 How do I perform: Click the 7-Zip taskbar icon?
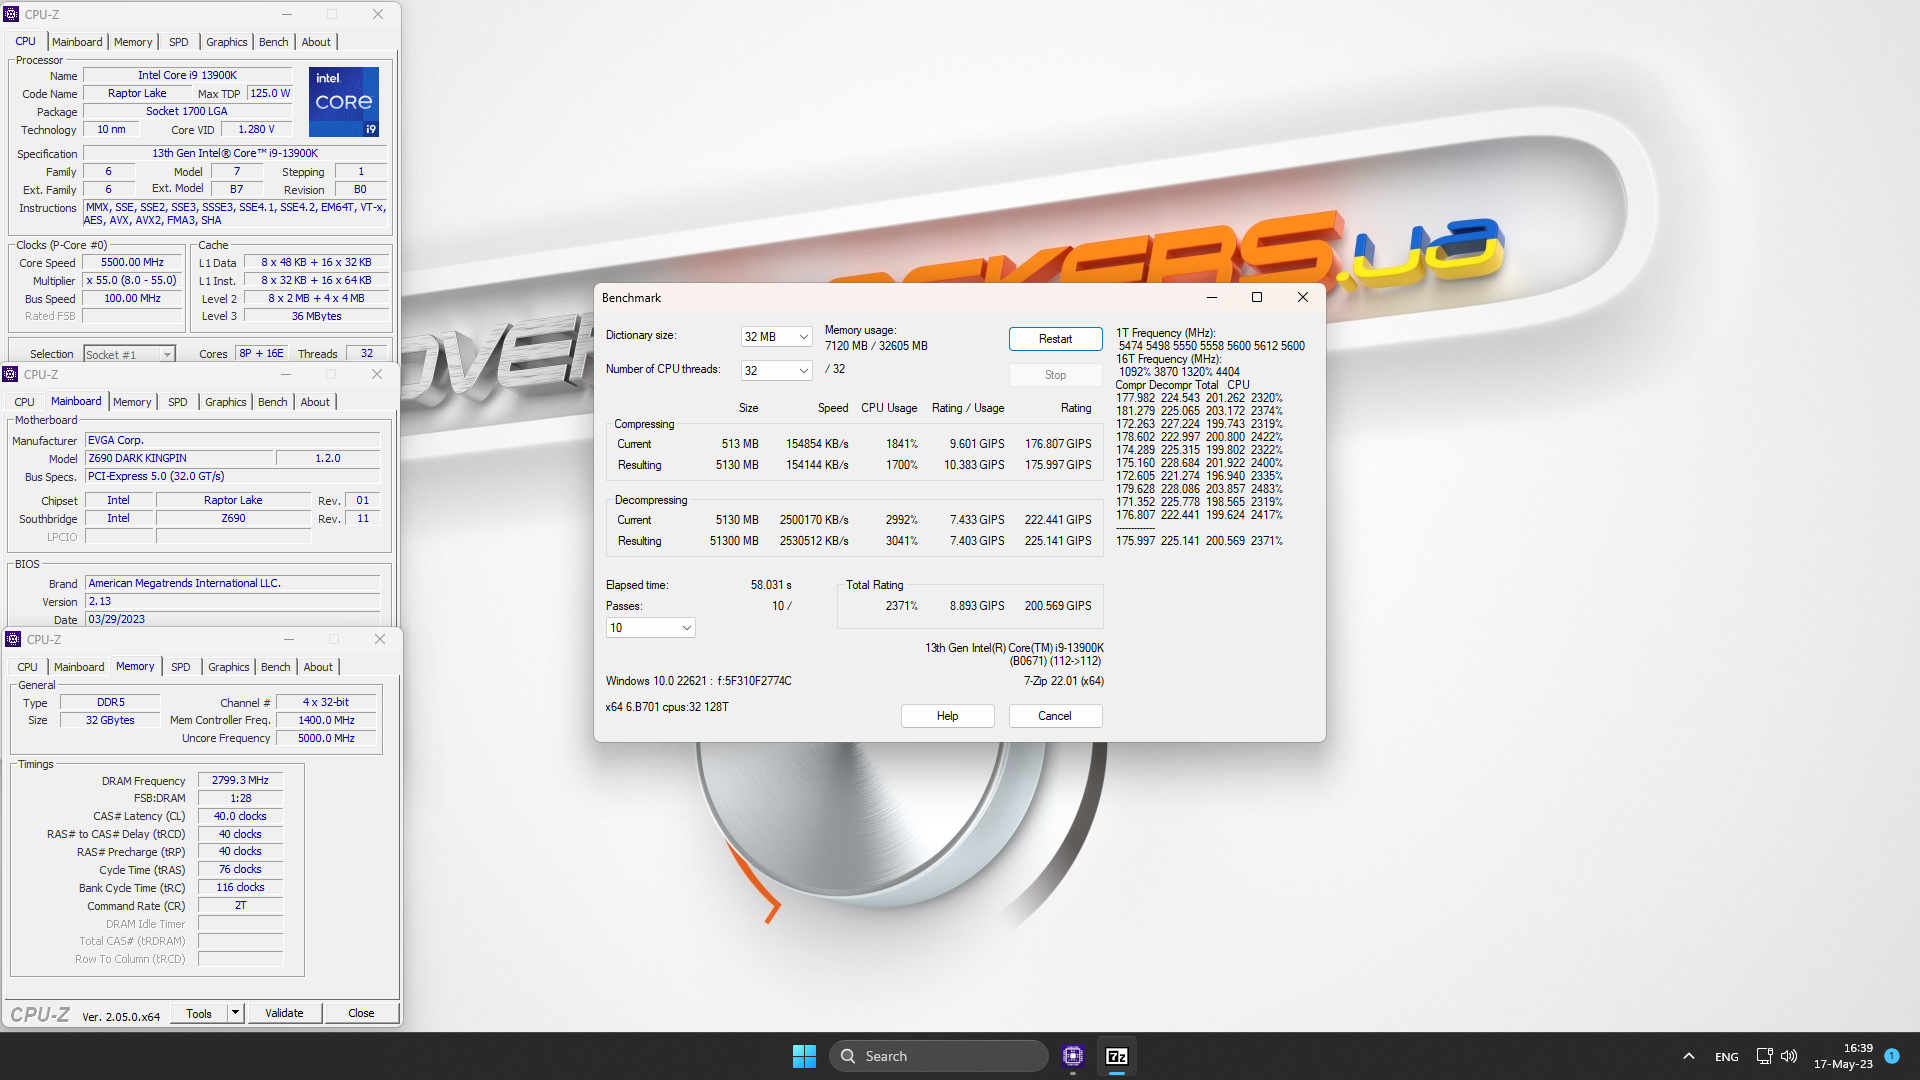(x=1117, y=1055)
